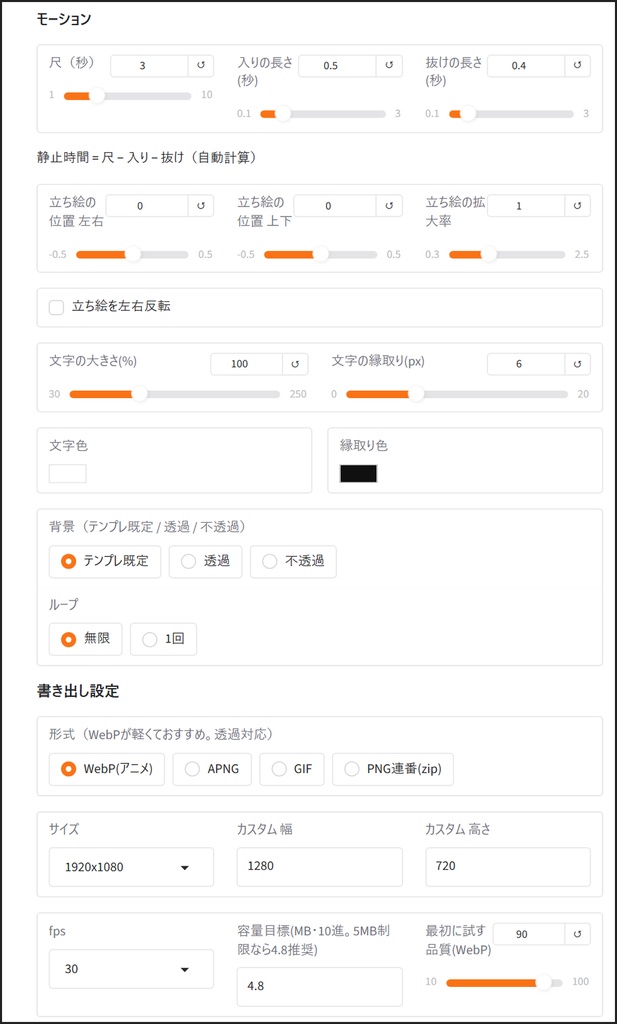Reset the 入りの長さ(秒) value
The width and height of the screenshot is (617, 1024).
click(389, 66)
